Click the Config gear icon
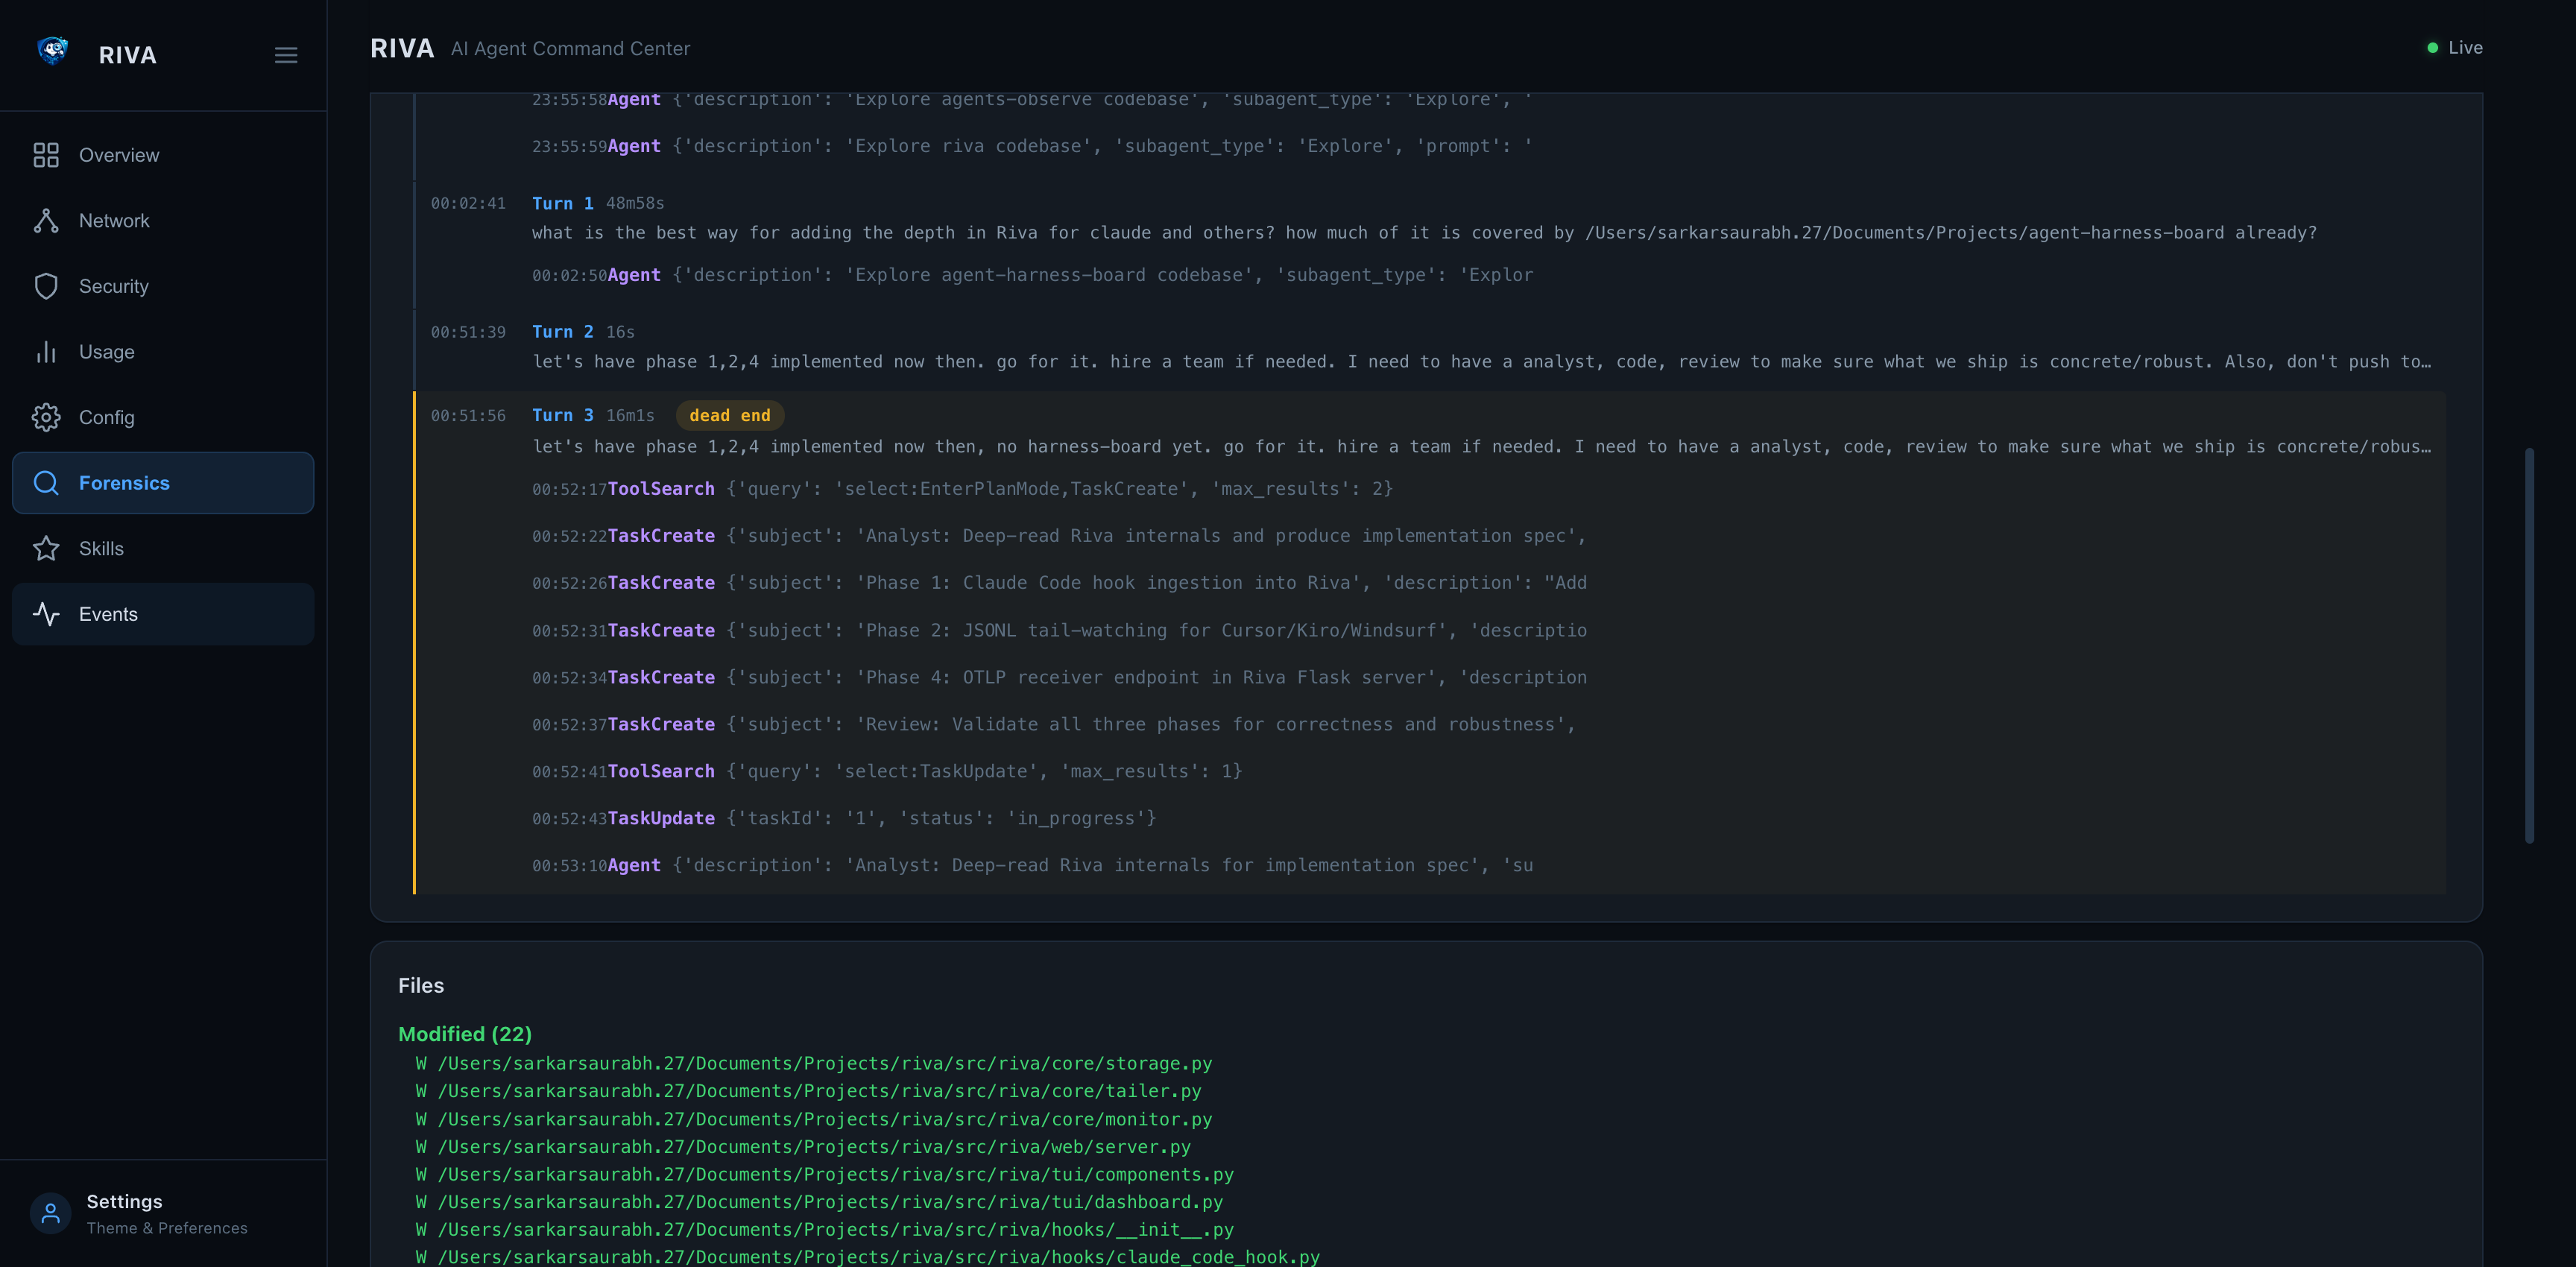This screenshot has width=2576, height=1267. click(x=46, y=417)
